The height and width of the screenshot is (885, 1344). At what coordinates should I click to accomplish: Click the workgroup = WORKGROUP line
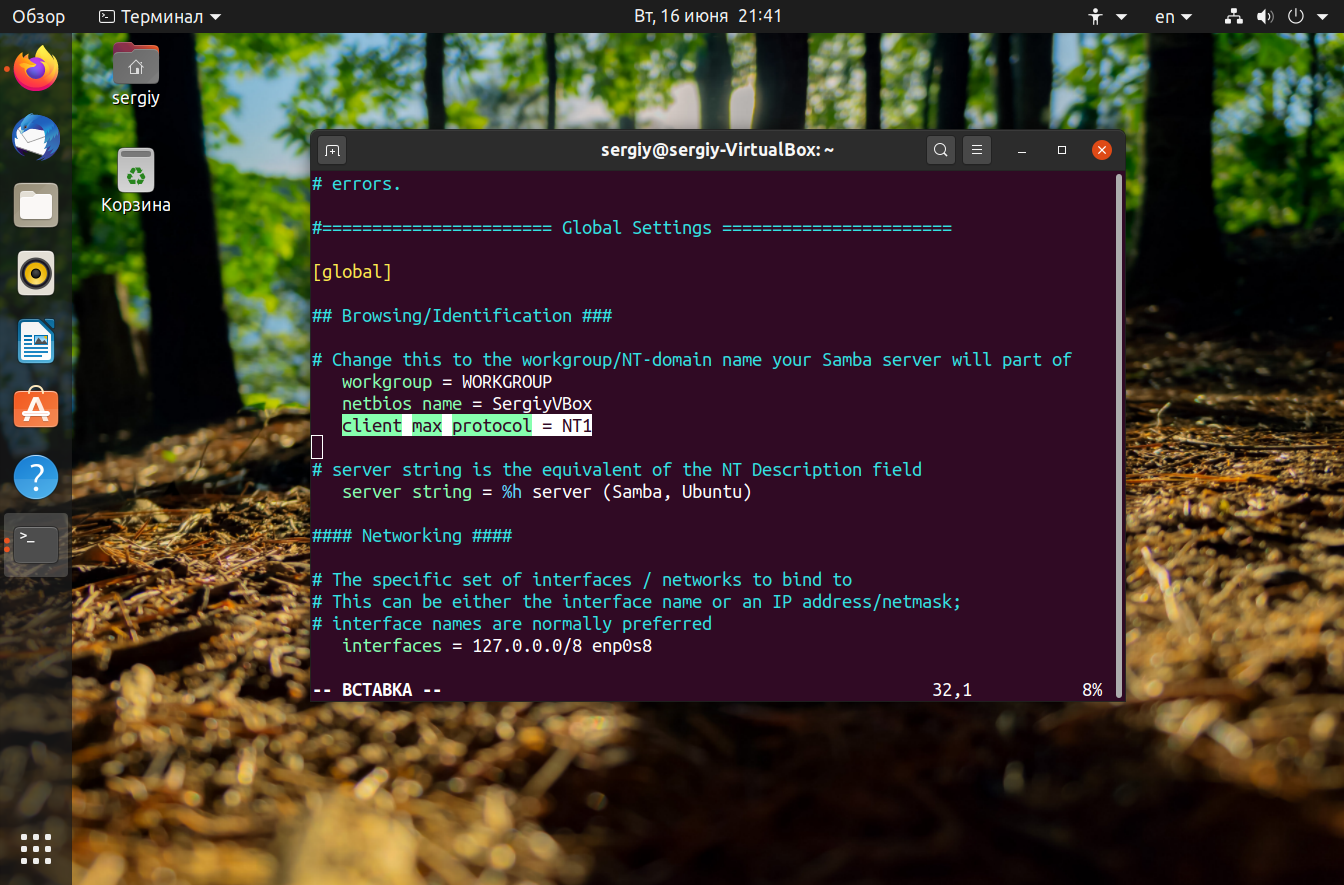[447, 382]
